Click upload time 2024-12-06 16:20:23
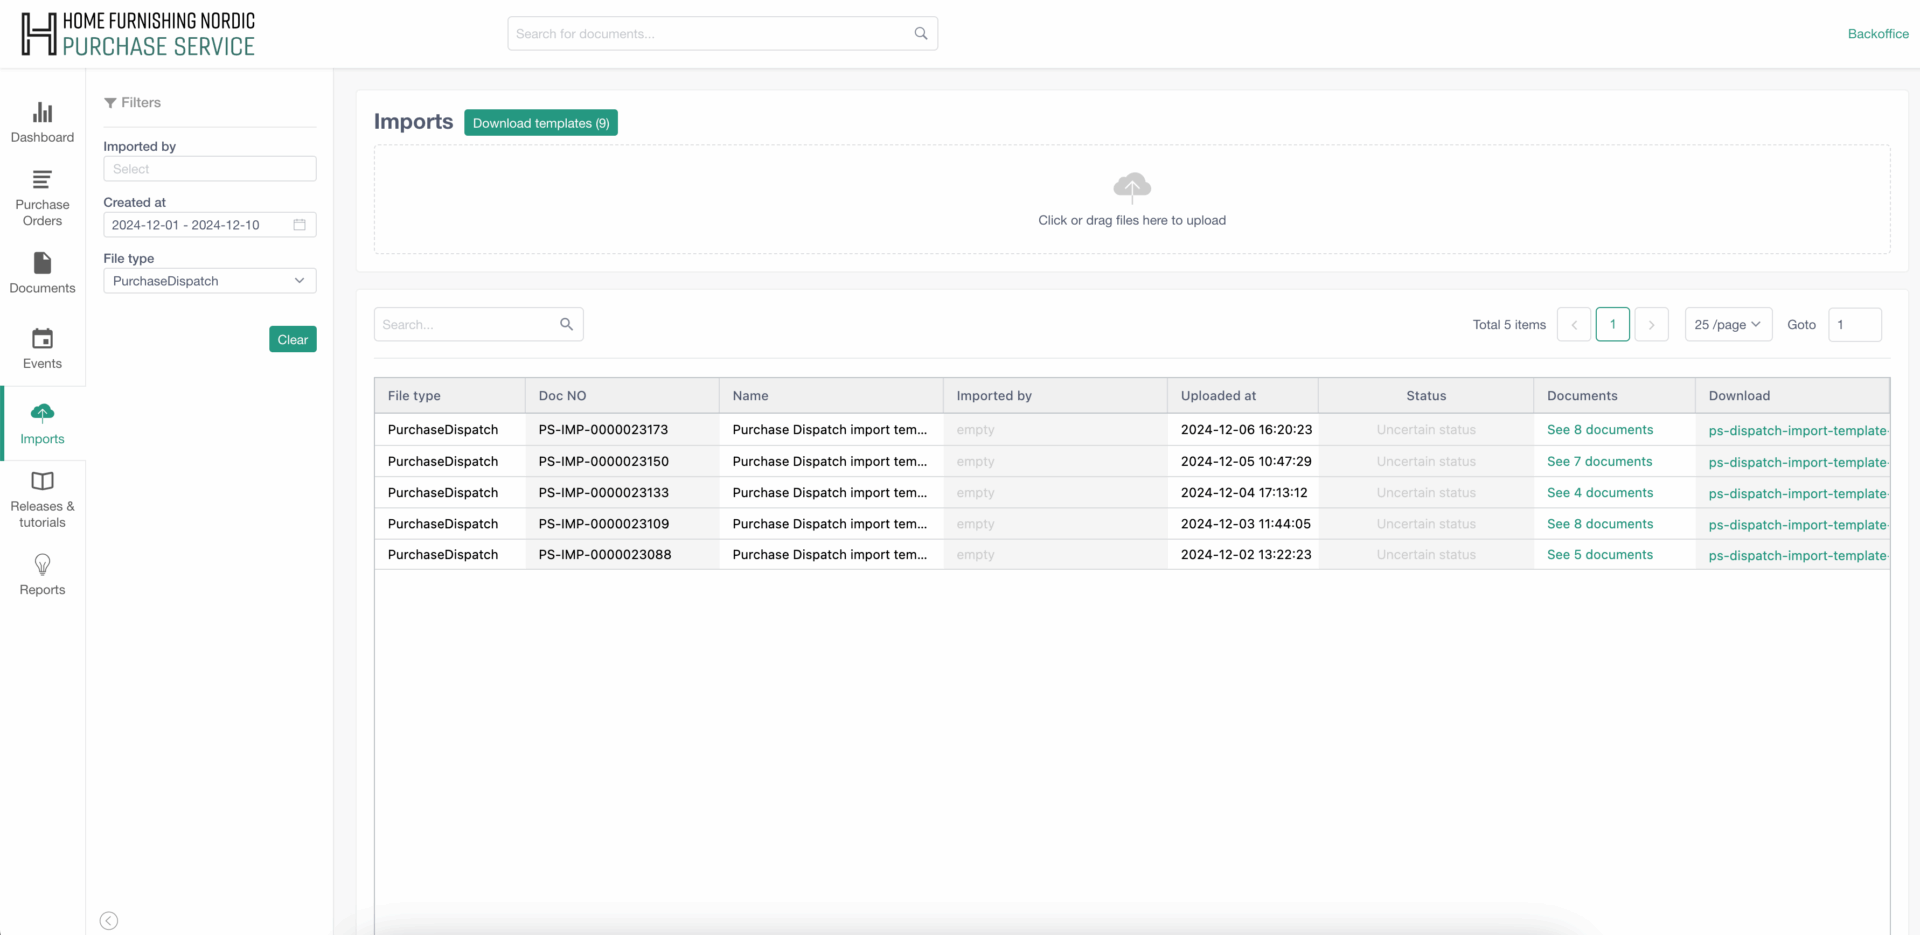 pyautogui.click(x=1246, y=430)
